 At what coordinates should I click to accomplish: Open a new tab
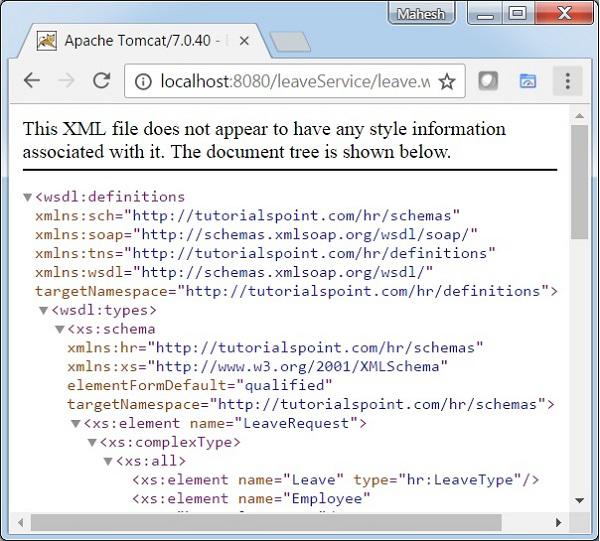click(290, 42)
